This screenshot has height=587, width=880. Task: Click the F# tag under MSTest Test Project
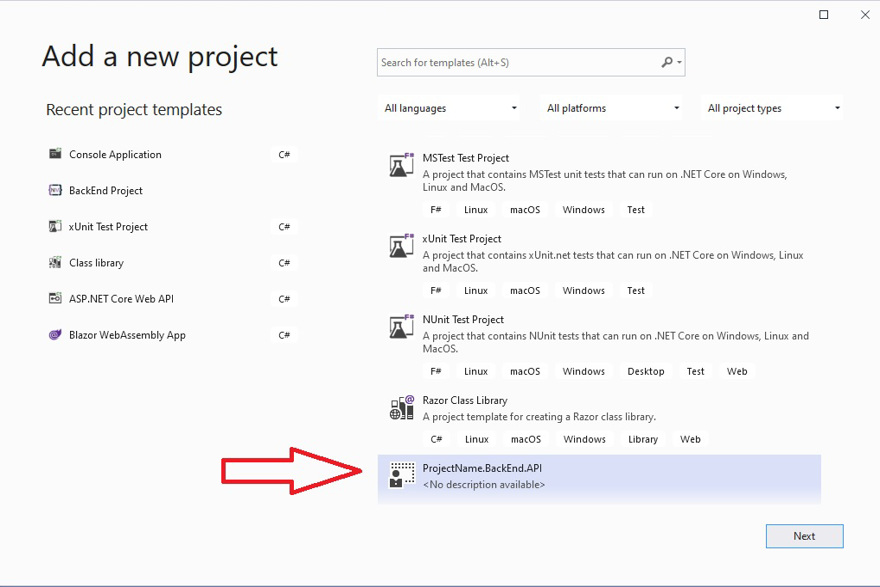[436, 209]
